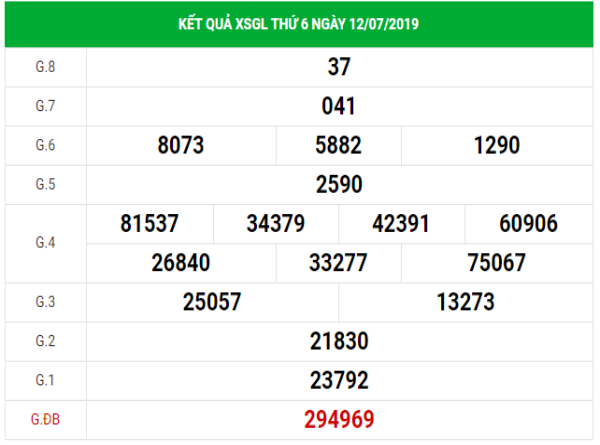
Task: Pick the G.6 result 1290
Action: click(x=497, y=145)
